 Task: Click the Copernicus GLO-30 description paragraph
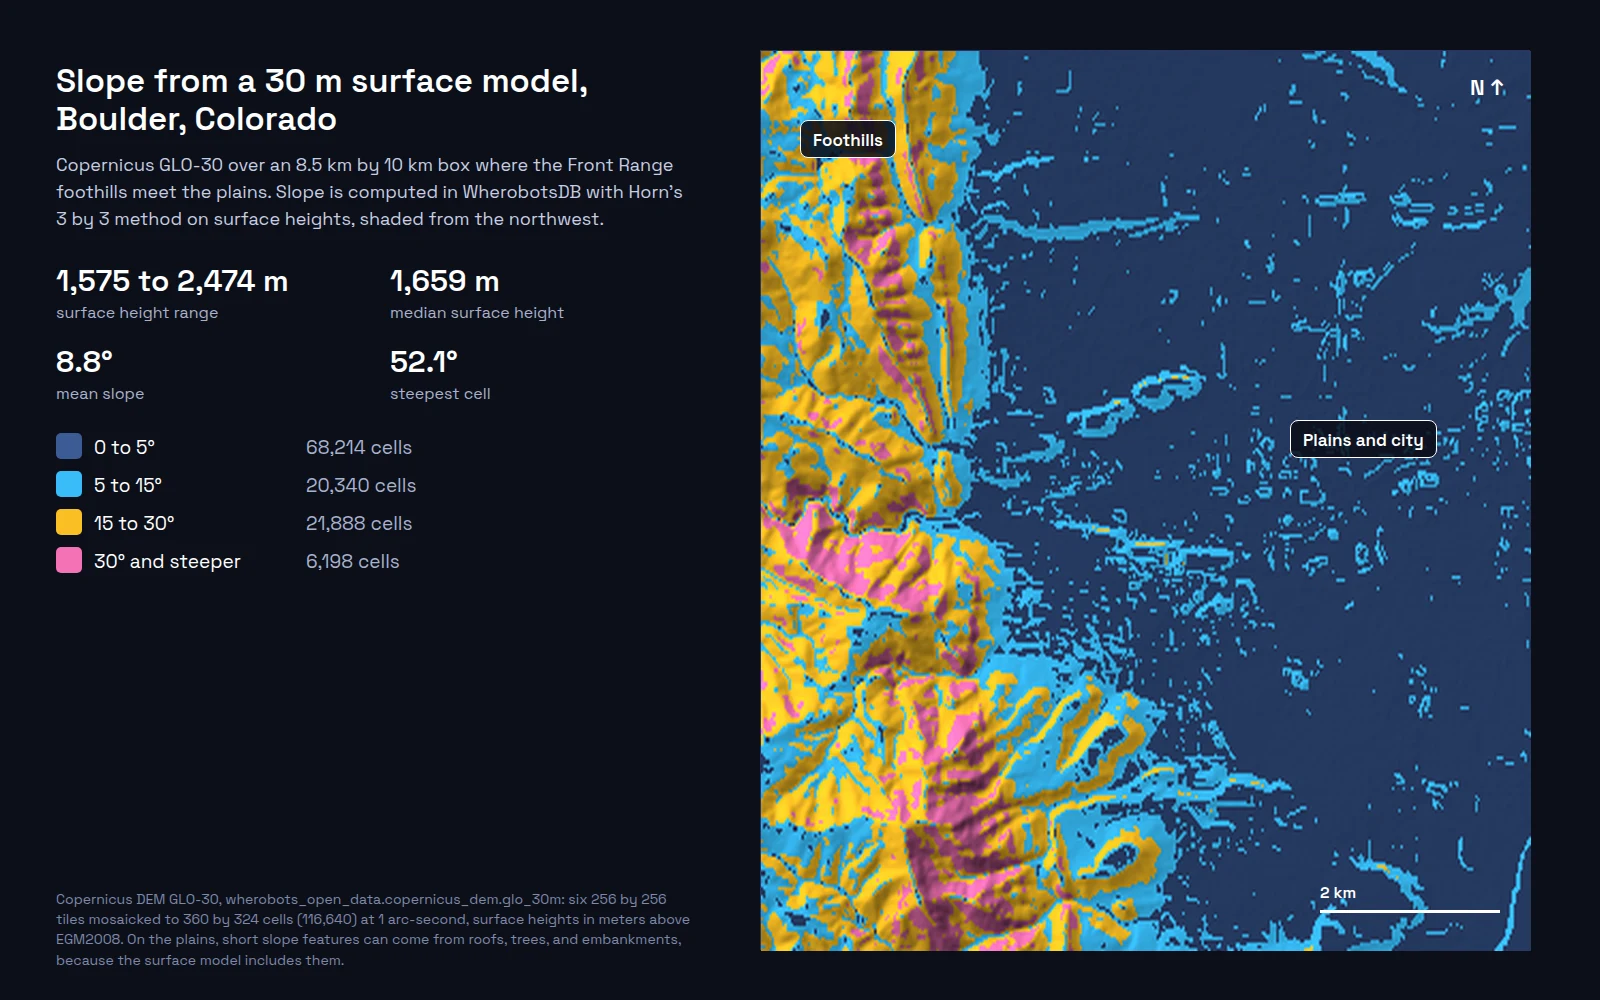(x=369, y=192)
